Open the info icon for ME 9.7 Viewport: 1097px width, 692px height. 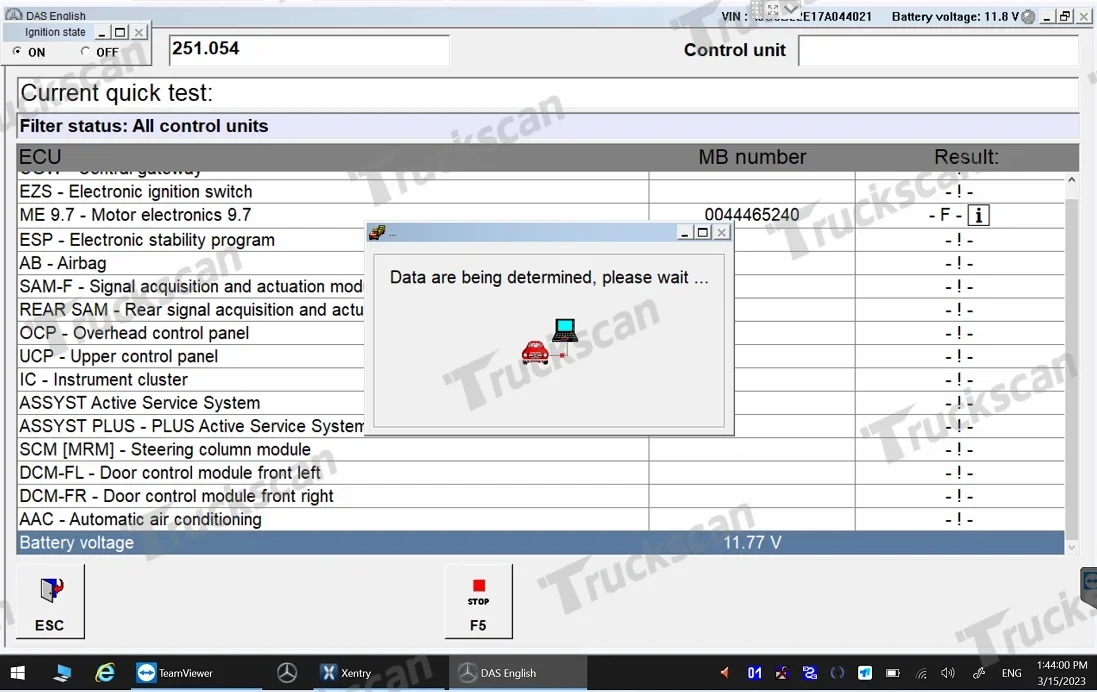click(978, 216)
